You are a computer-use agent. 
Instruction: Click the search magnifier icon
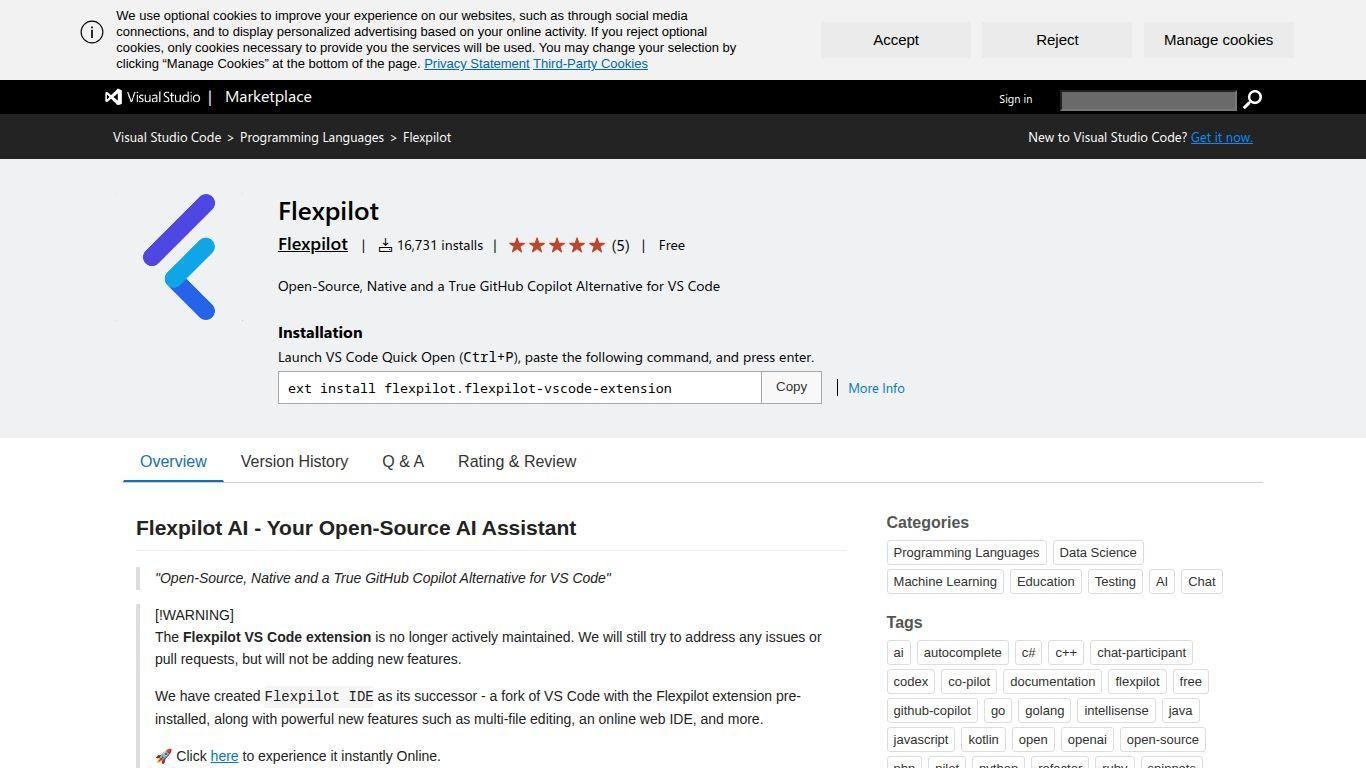(1252, 99)
